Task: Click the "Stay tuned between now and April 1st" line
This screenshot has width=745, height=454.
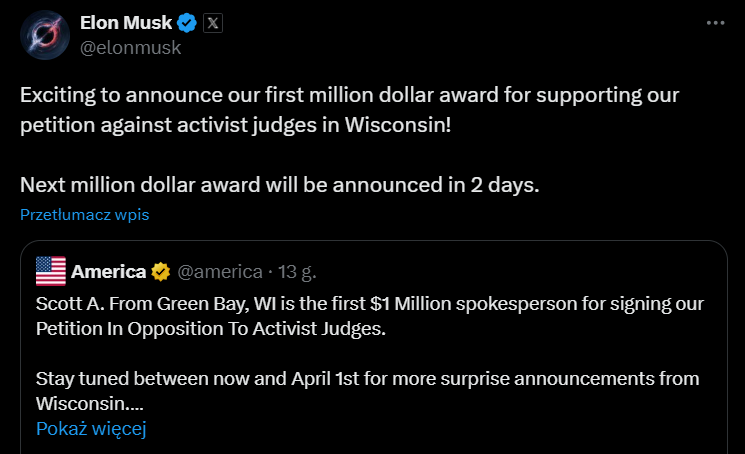Action: (x=367, y=379)
